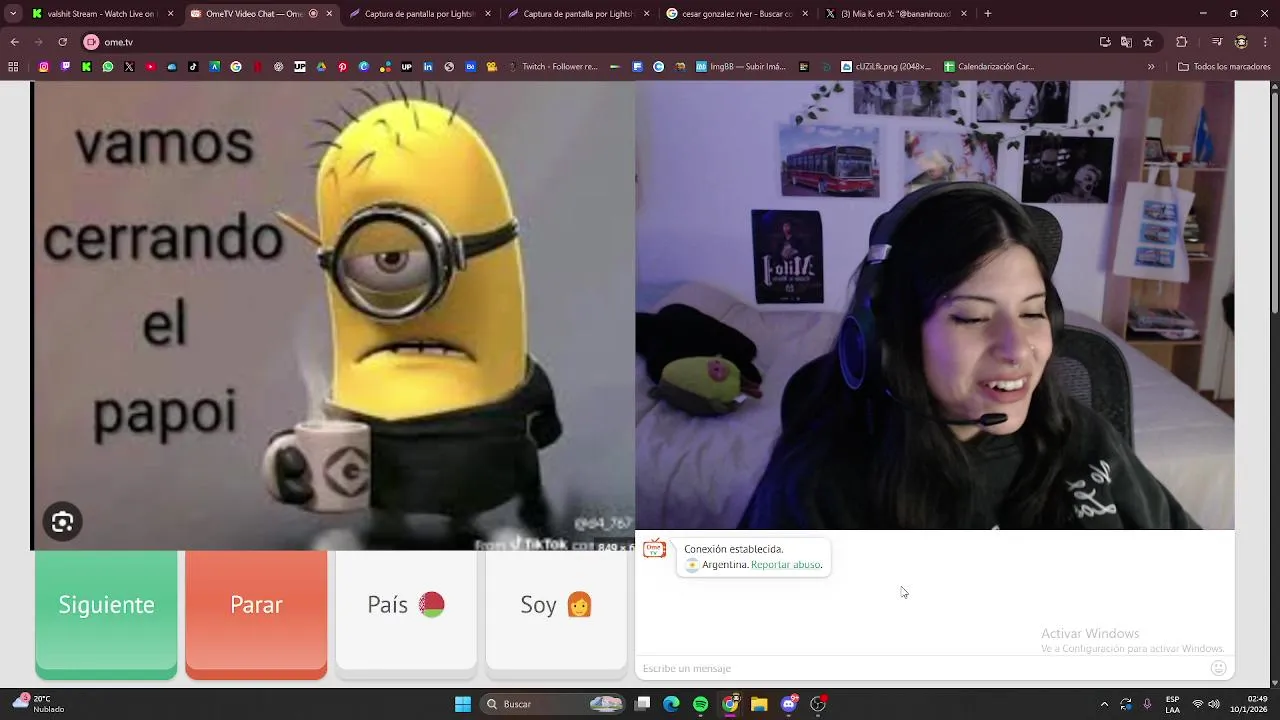Open the tab search dropdown arrow
This screenshot has width=1280, height=720.
tap(12, 14)
